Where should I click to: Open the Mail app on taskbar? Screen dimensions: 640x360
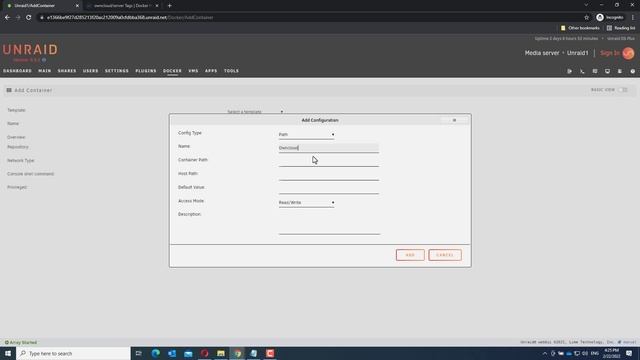click(188, 353)
